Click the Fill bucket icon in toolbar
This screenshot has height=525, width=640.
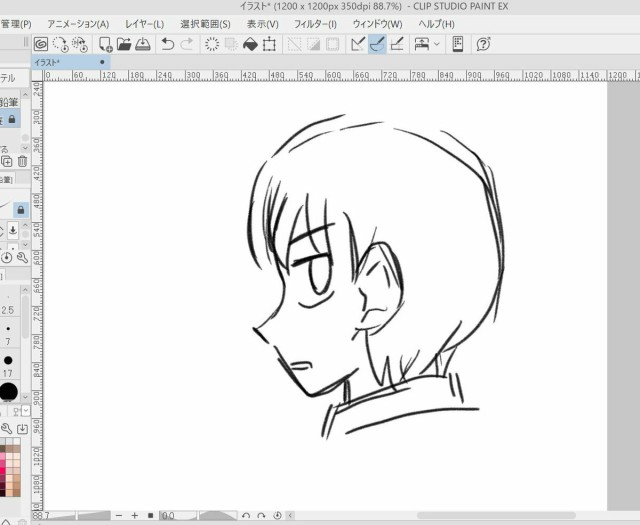tap(250, 44)
